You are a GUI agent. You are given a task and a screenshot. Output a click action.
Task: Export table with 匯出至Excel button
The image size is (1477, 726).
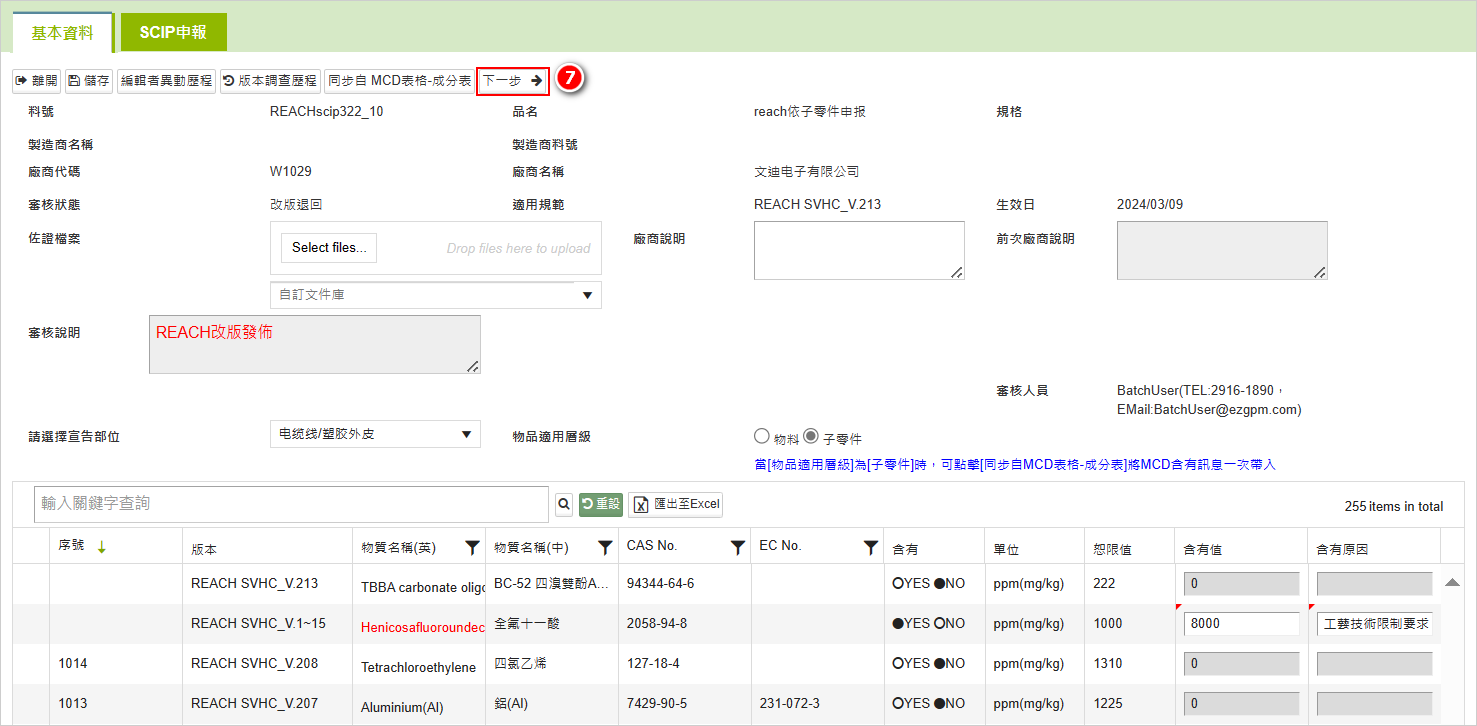(676, 504)
